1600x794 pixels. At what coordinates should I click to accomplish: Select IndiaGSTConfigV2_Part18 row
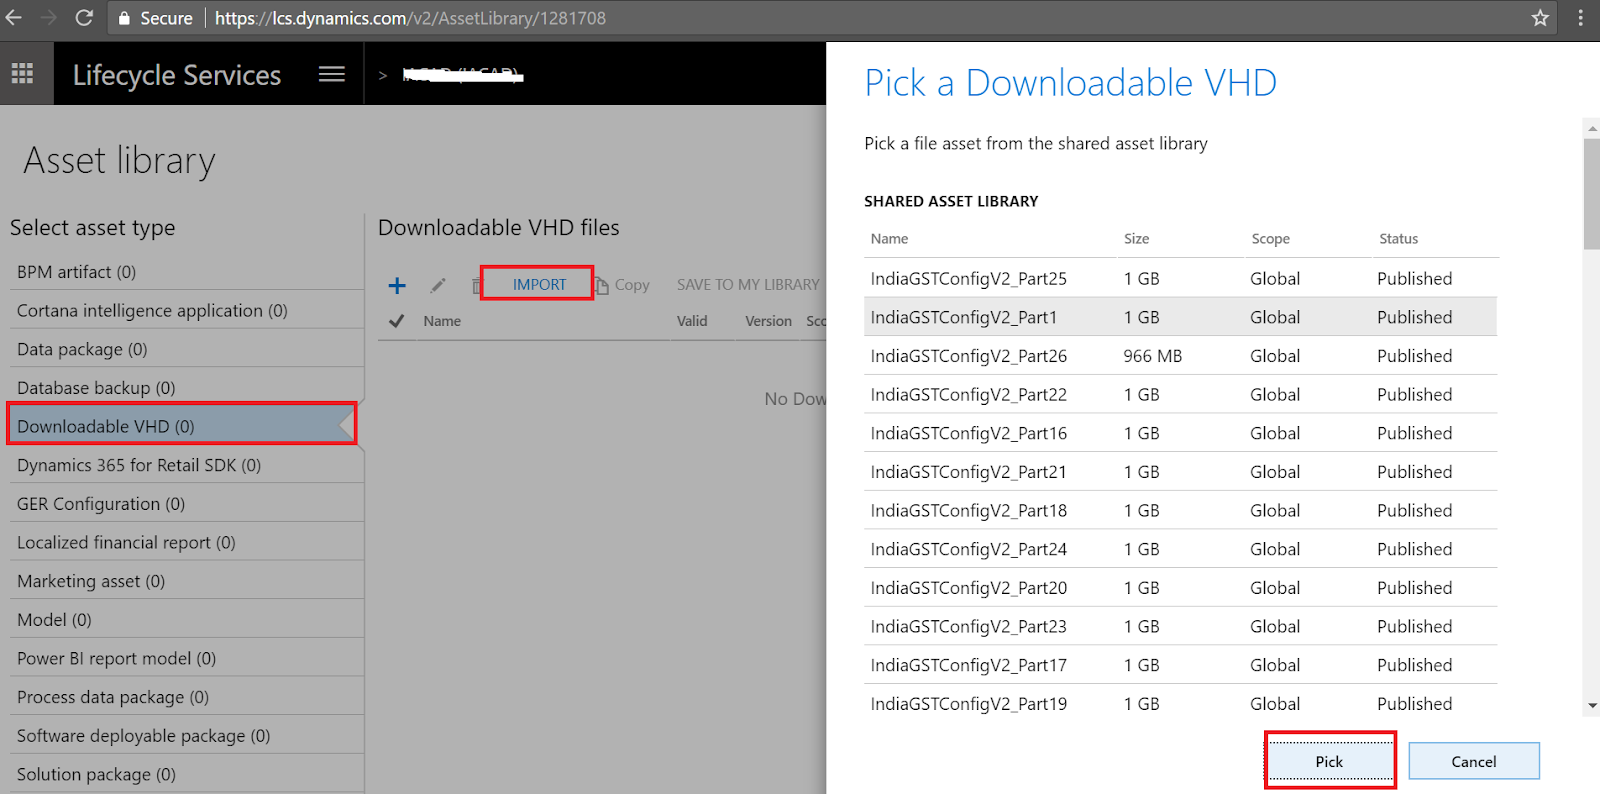(x=1180, y=510)
